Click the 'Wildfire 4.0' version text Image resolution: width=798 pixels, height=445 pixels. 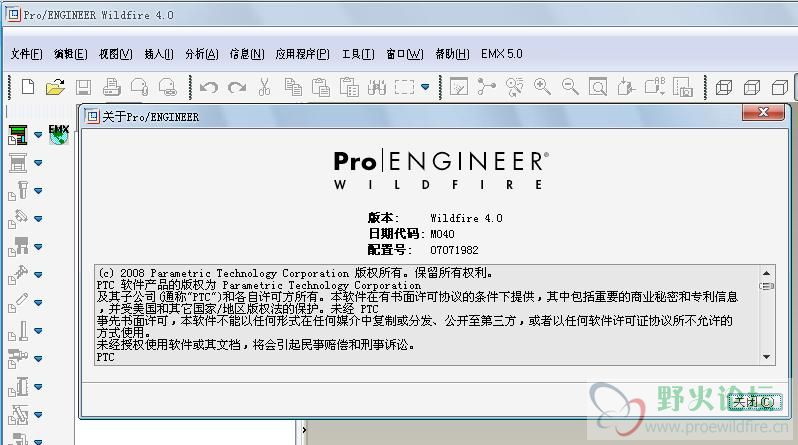click(x=466, y=218)
